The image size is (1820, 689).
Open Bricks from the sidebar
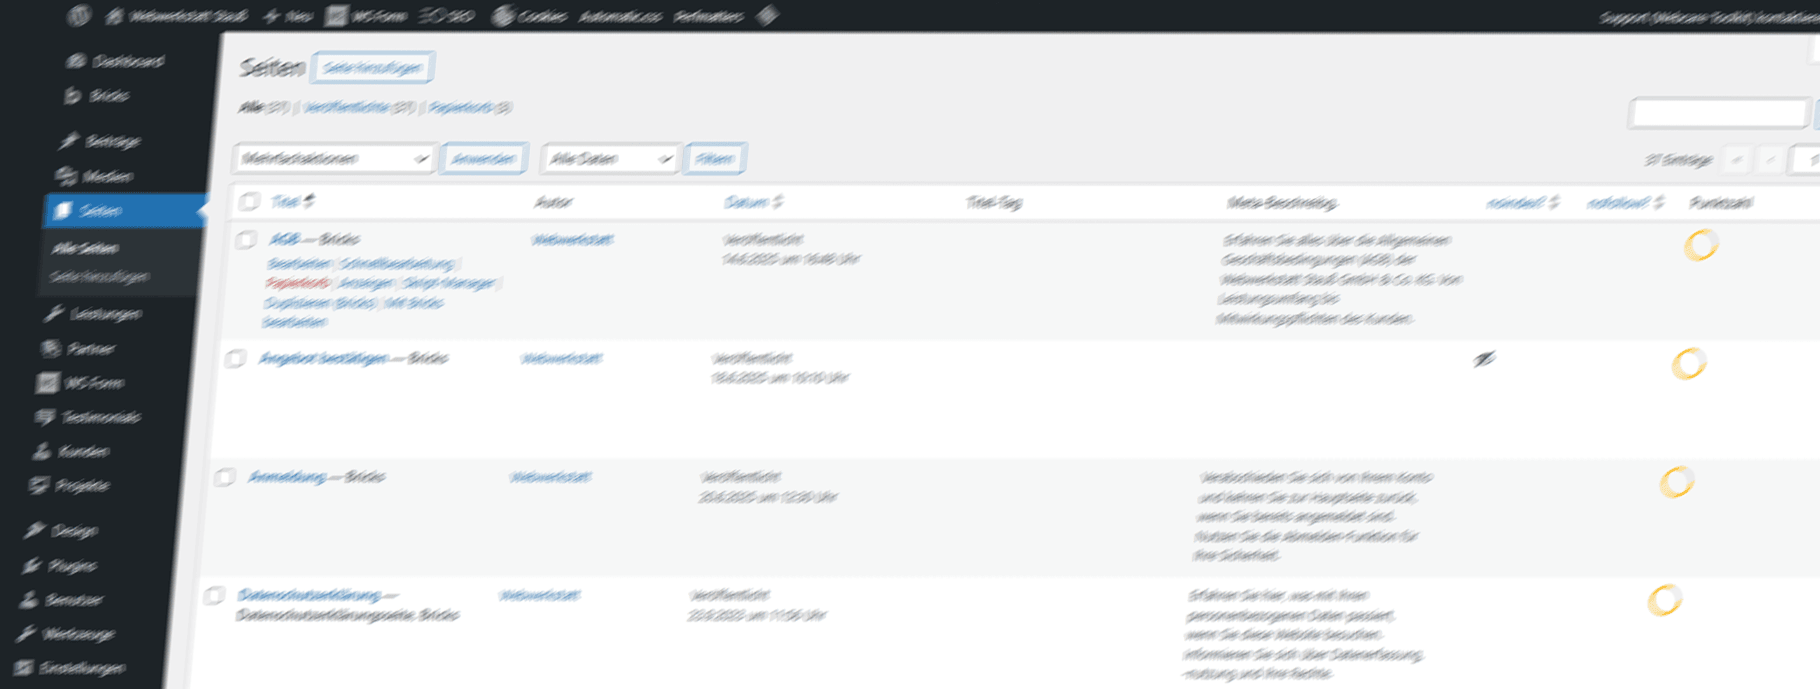click(97, 96)
